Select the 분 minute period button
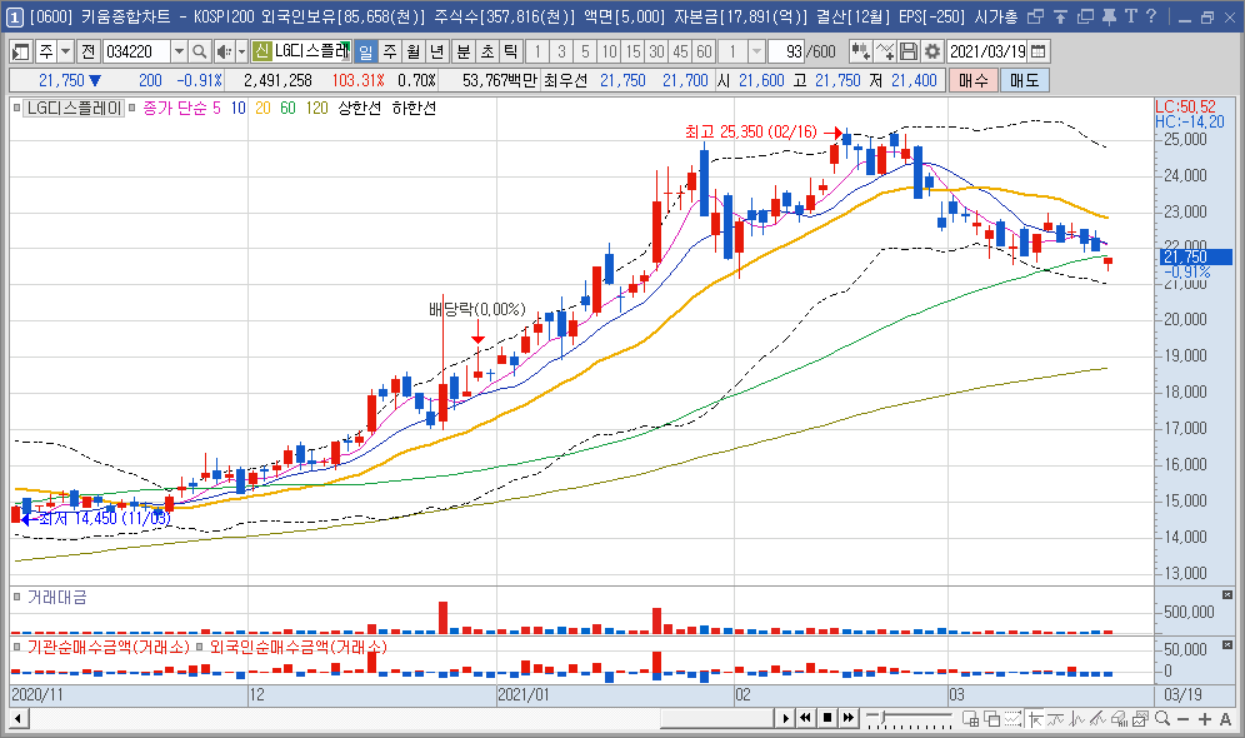The height and width of the screenshot is (738, 1245). tap(464, 52)
